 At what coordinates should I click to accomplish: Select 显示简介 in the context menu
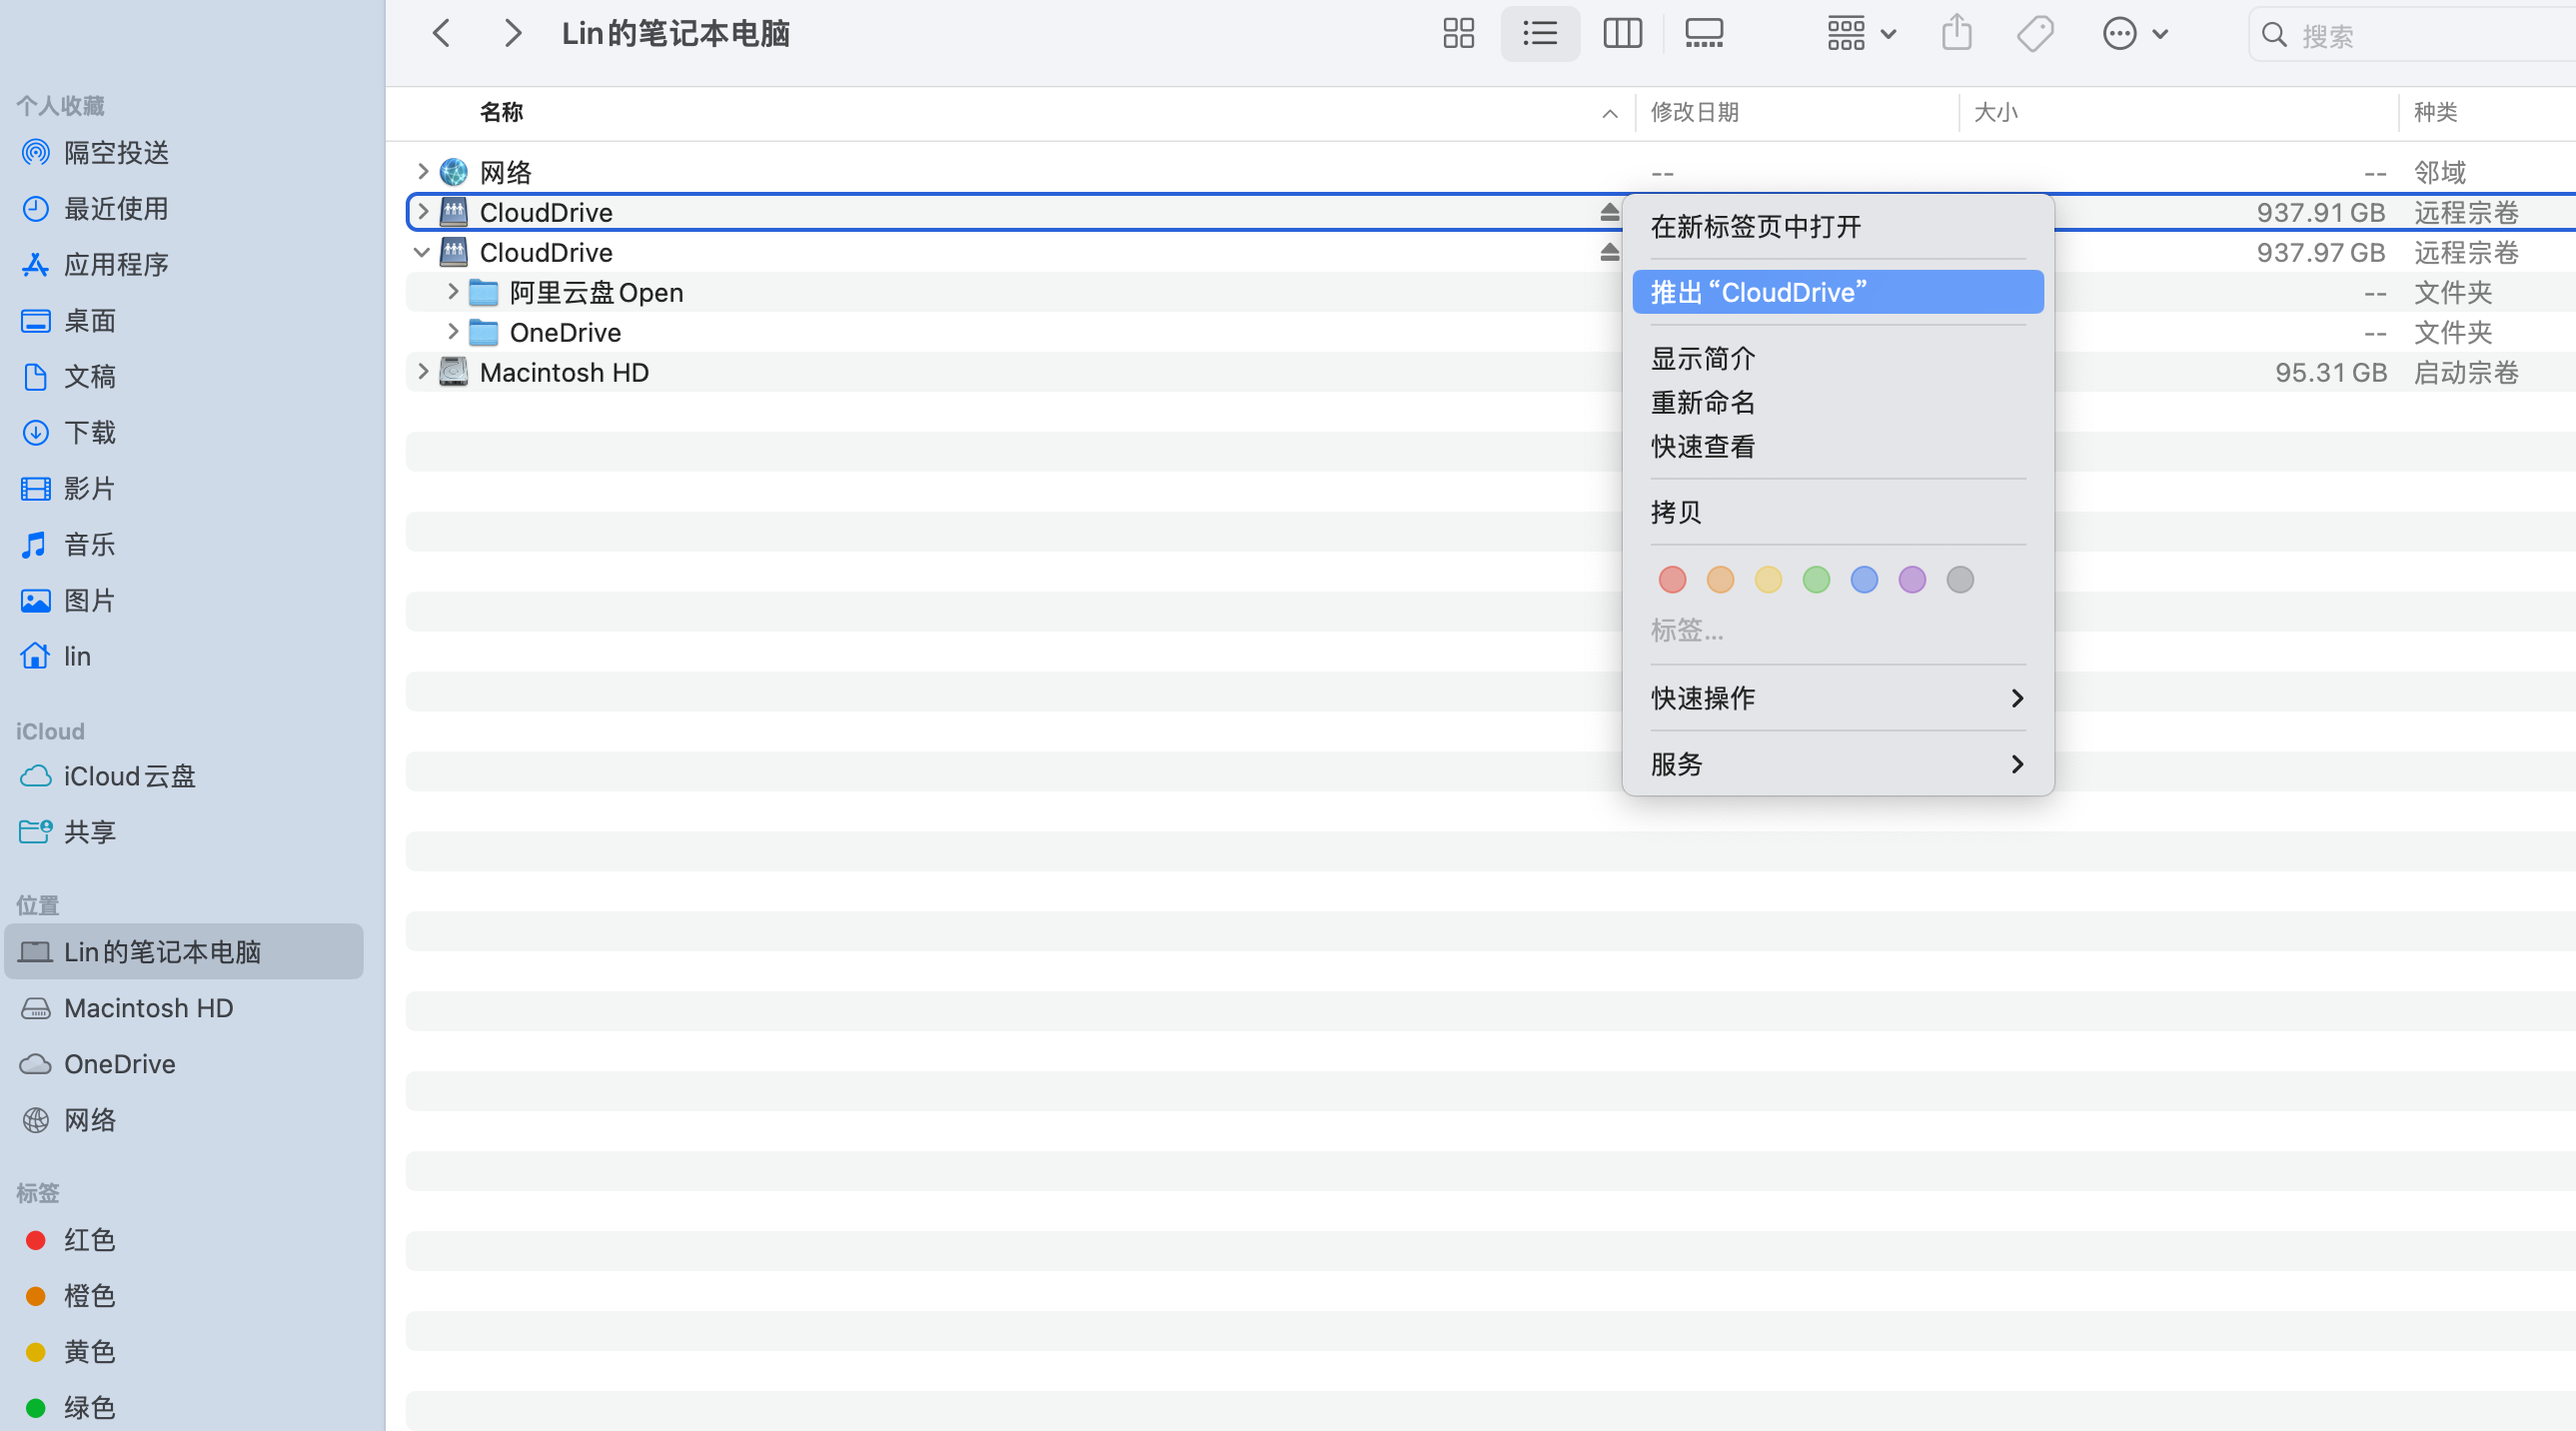coord(1702,358)
